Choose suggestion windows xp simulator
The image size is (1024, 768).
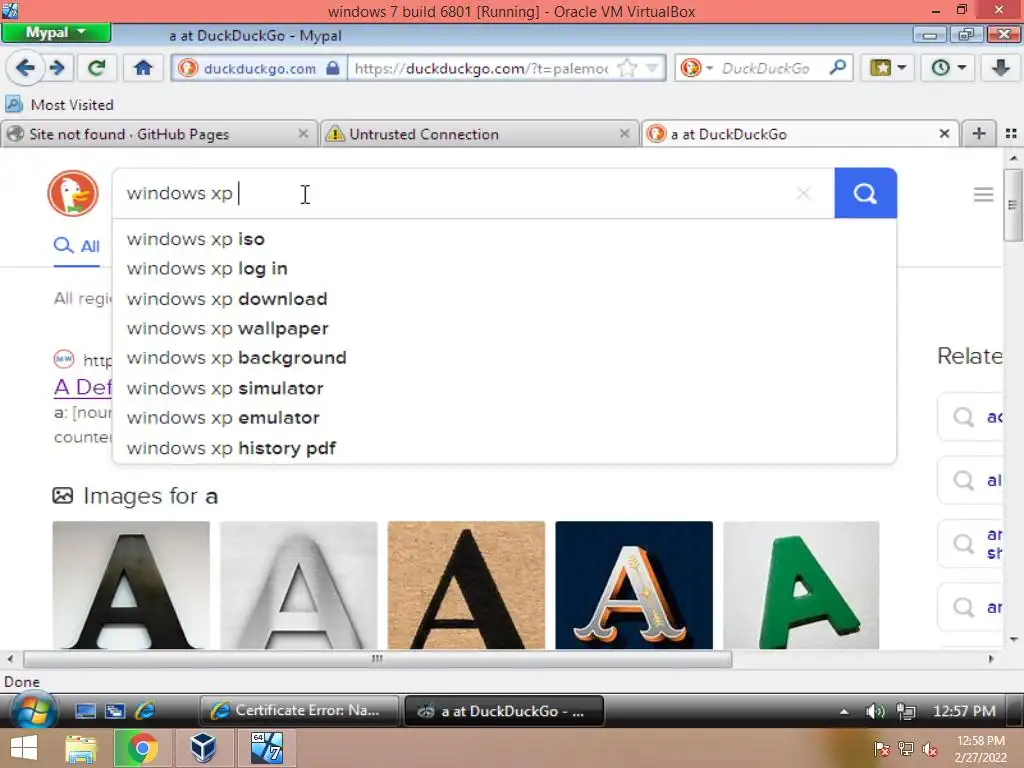point(504,388)
